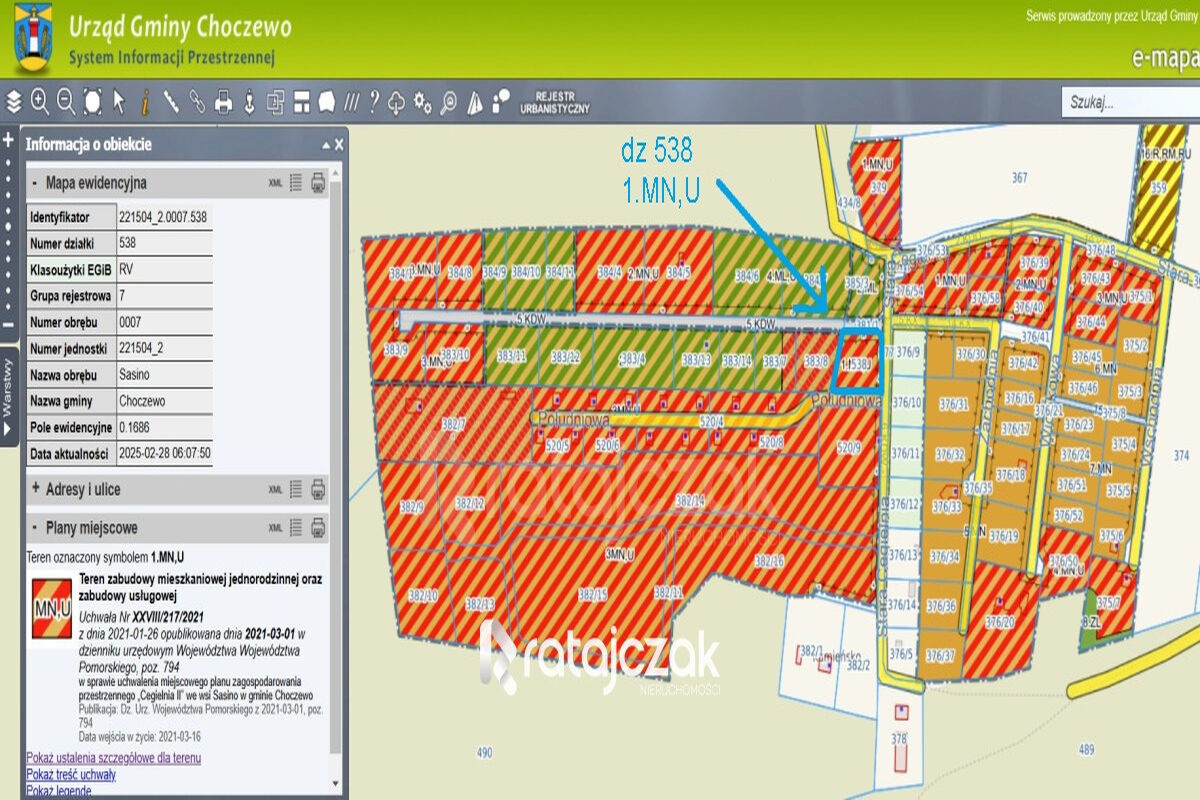Activate the object info tool
This screenshot has width=1200, height=800.
point(145,101)
